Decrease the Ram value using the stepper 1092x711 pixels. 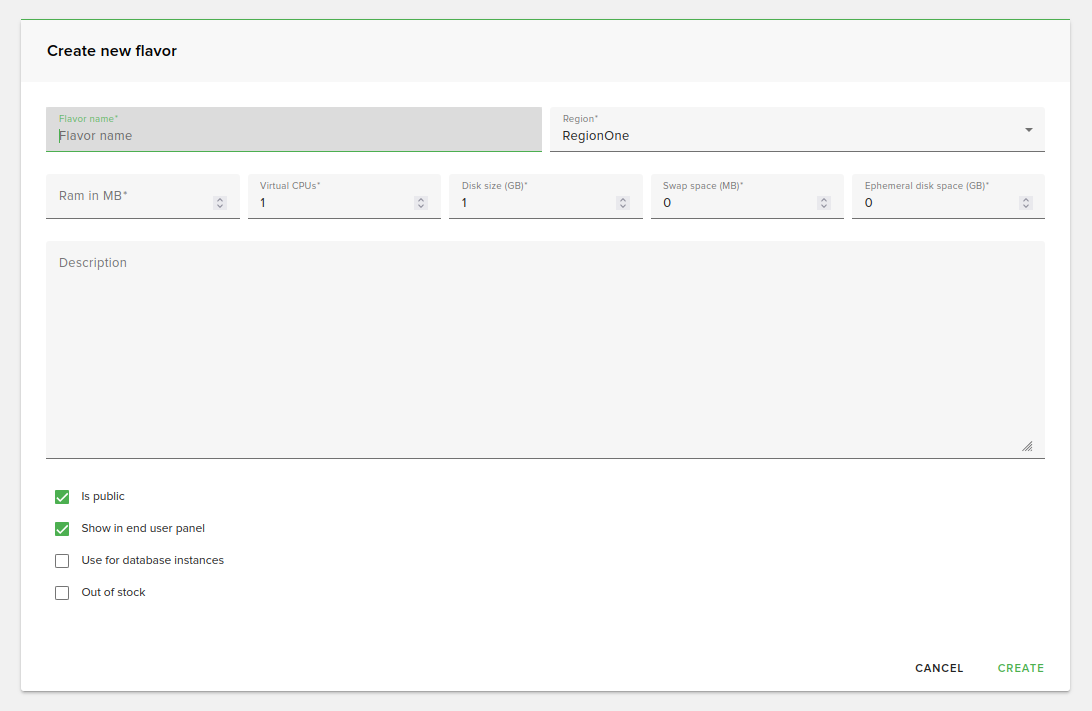219,206
